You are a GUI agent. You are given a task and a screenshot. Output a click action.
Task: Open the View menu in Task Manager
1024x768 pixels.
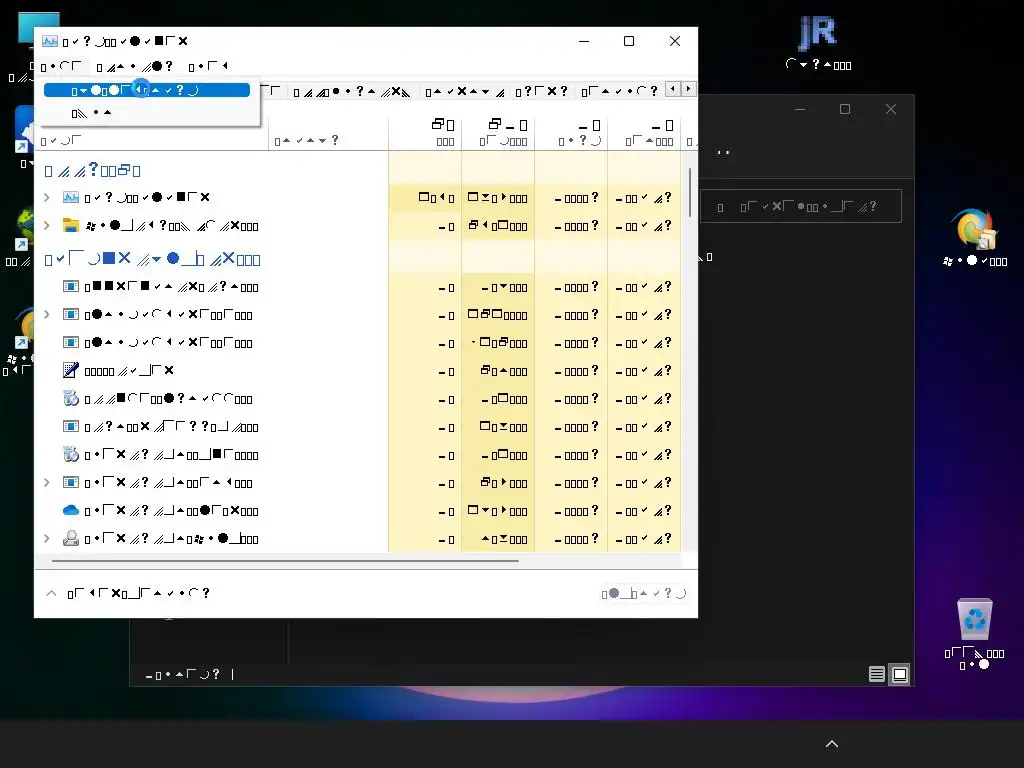click(x=208, y=66)
